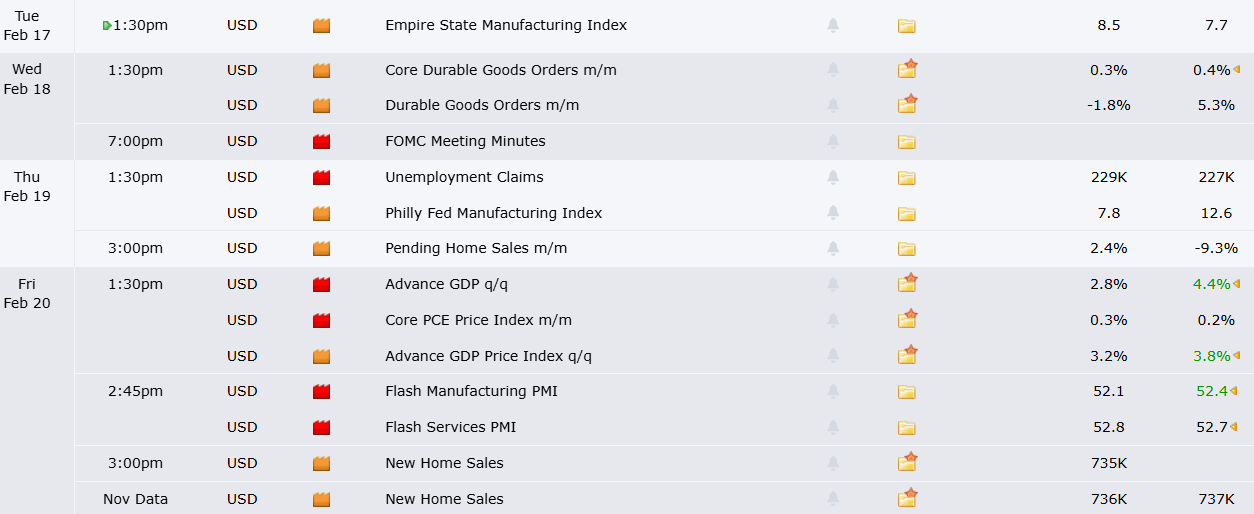Open detail folder for FOMC Meeting Minutes
Image resolution: width=1254 pixels, height=514 pixels.
click(x=907, y=142)
